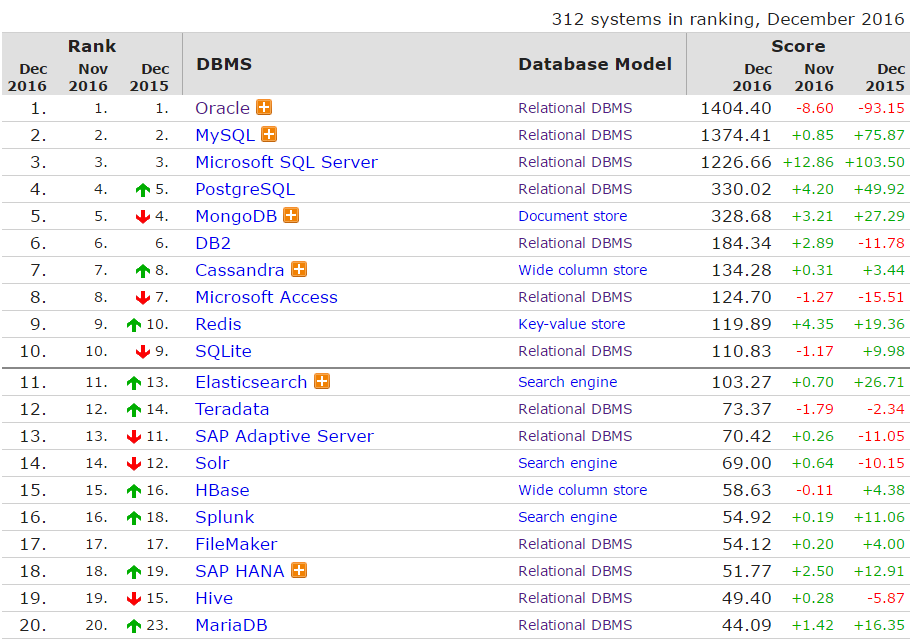
Task: Click the red down arrow in MongoDB row
Action: click(143, 217)
